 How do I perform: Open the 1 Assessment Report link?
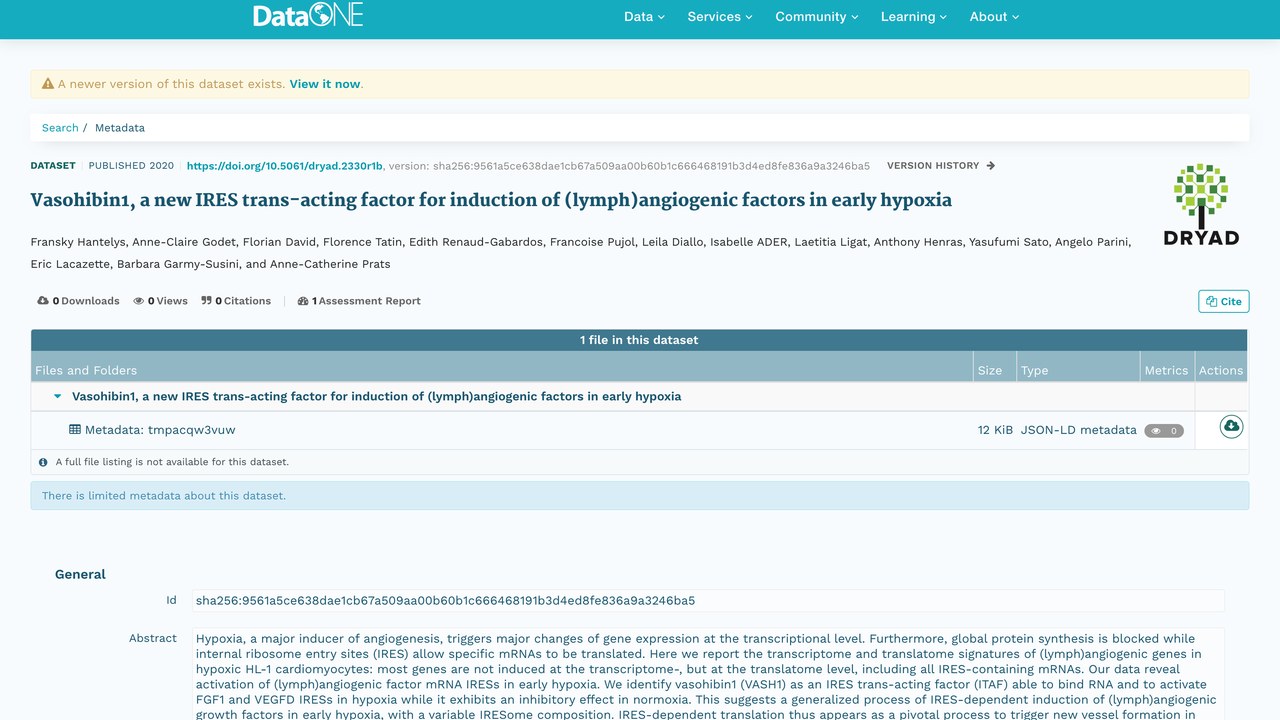tap(359, 301)
